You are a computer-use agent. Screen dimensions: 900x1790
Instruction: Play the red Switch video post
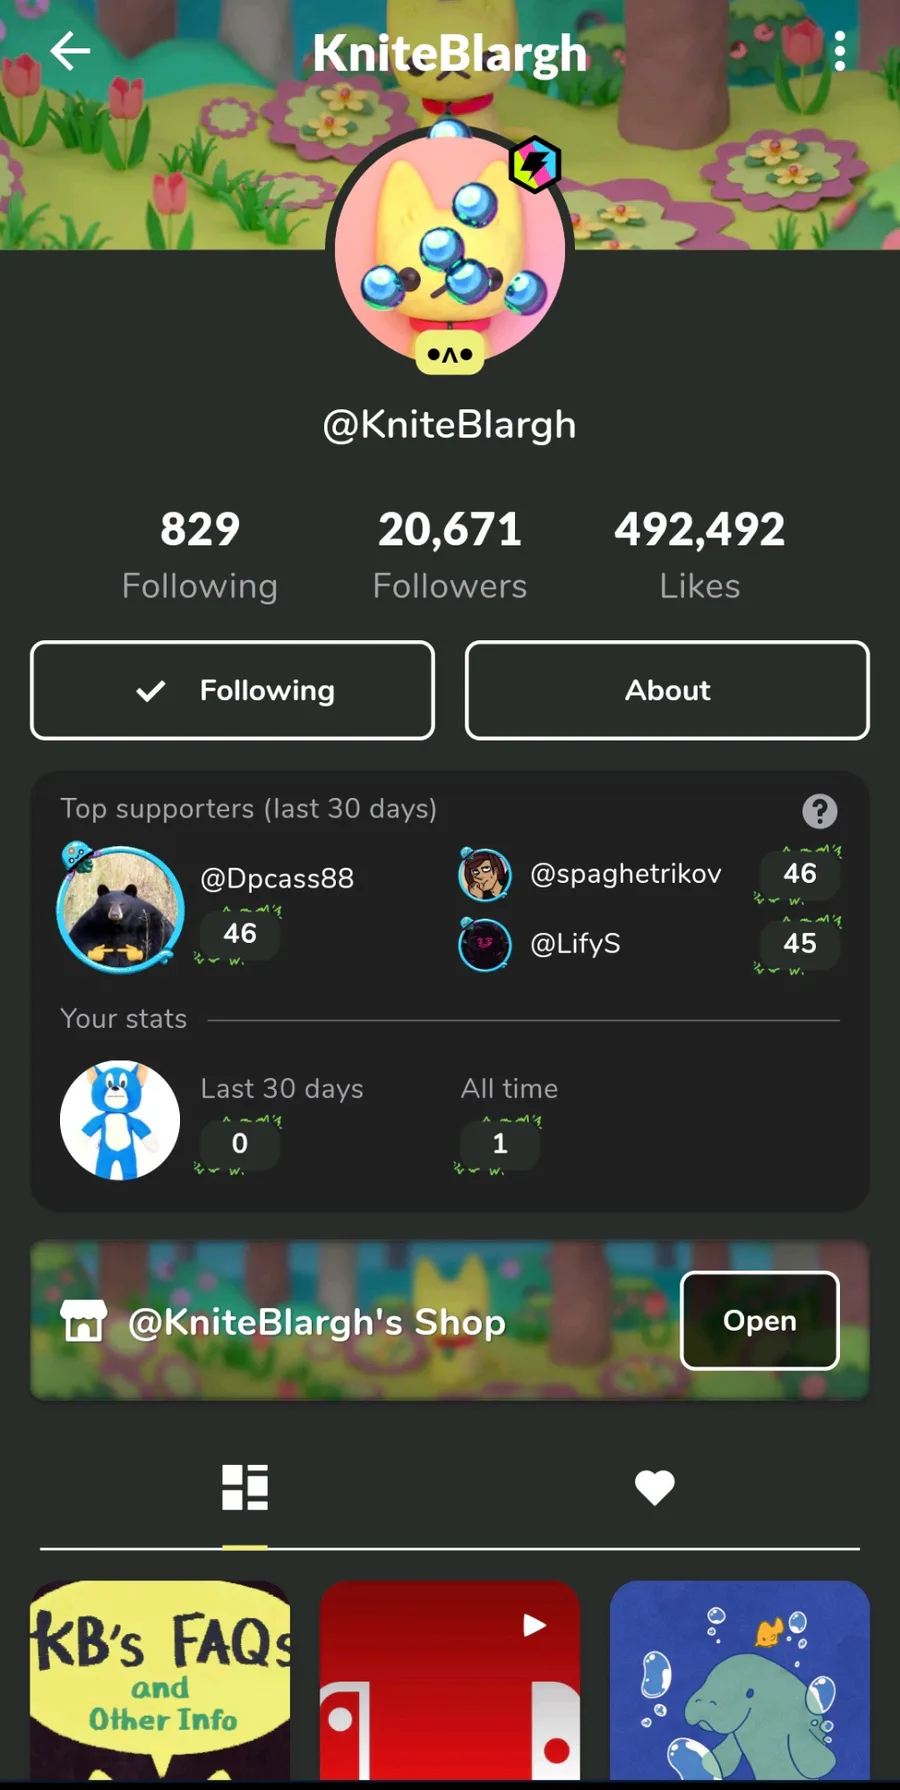[450, 1680]
